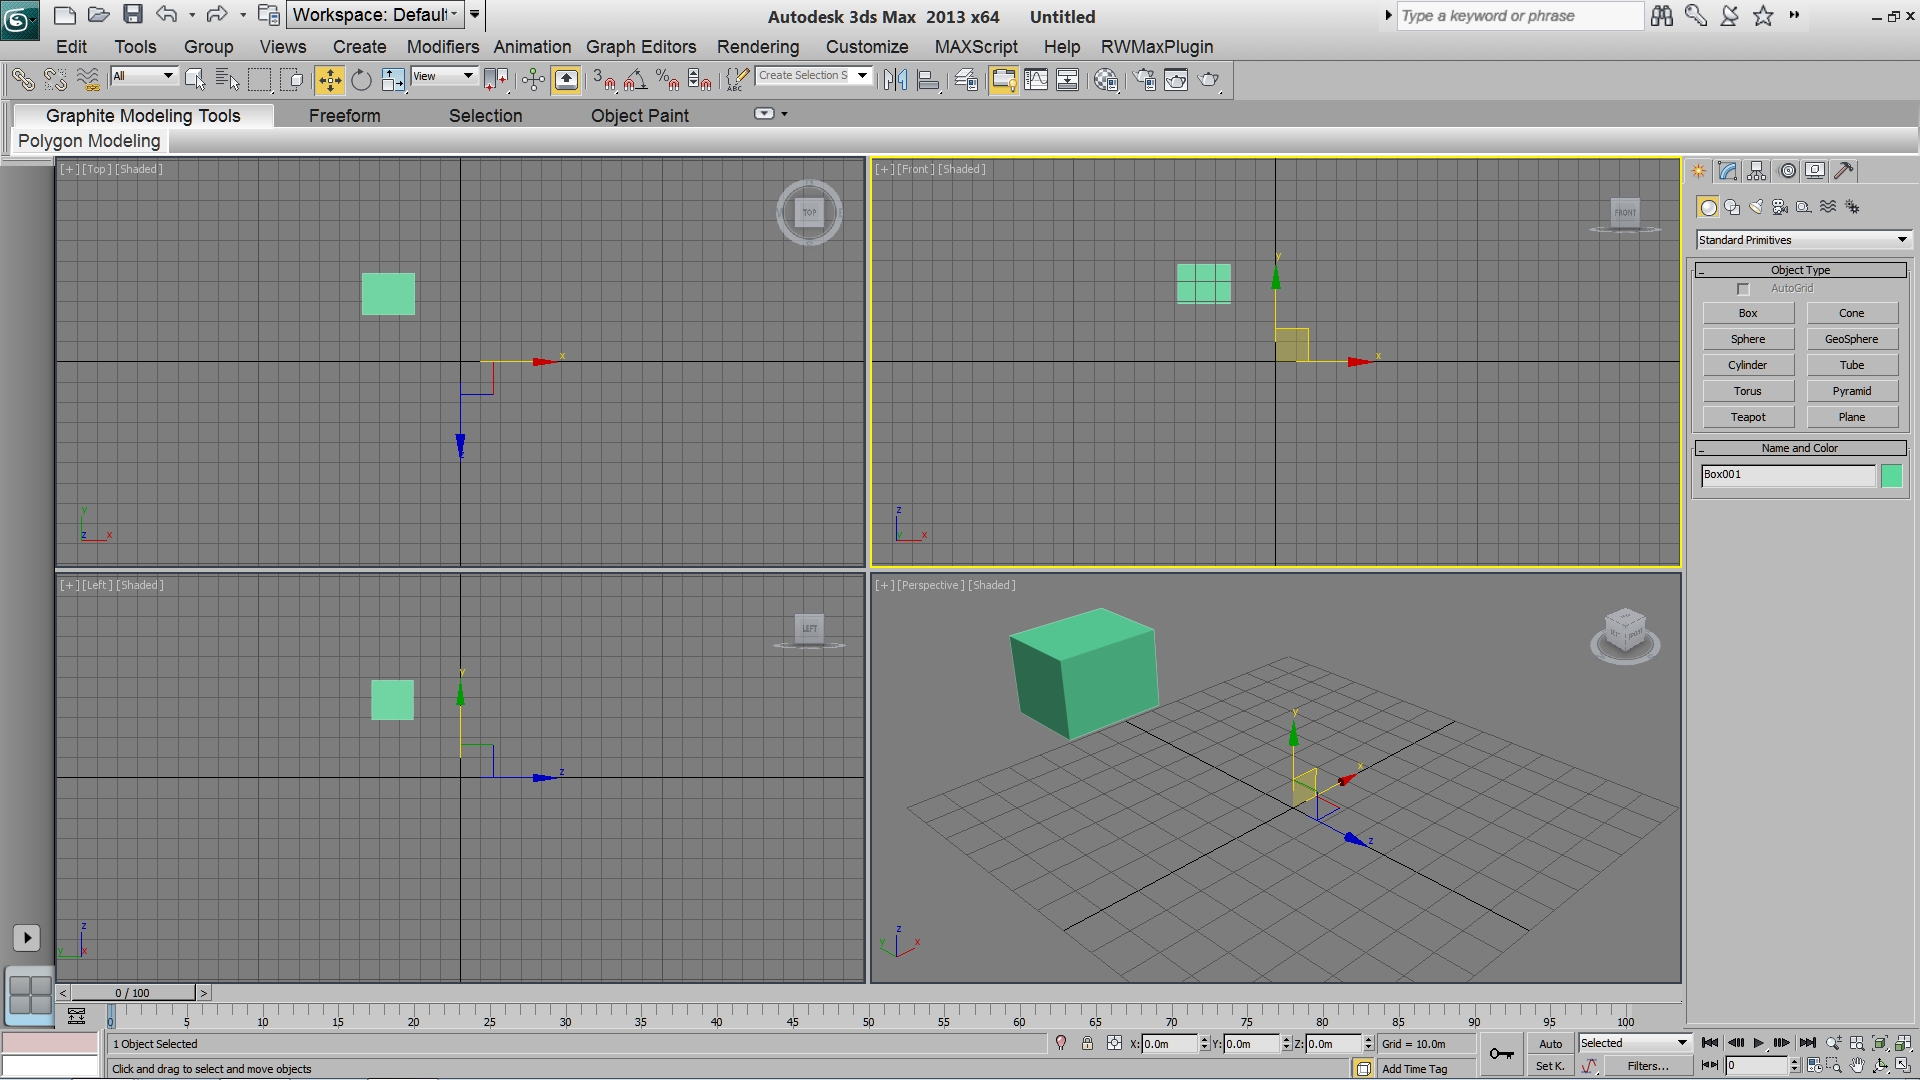Image resolution: width=1920 pixels, height=1080 pixels.
Task: Select the Link tool icon
Action: [x=22, y=80]
